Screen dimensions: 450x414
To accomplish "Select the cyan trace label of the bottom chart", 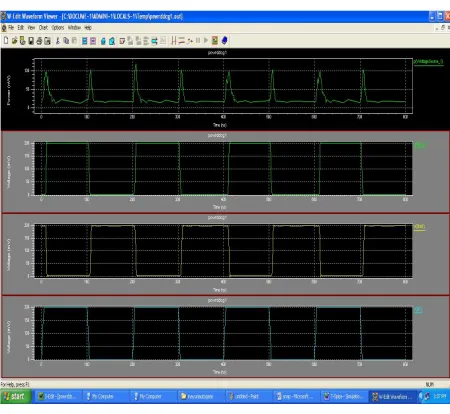I will tap(418, 310).
